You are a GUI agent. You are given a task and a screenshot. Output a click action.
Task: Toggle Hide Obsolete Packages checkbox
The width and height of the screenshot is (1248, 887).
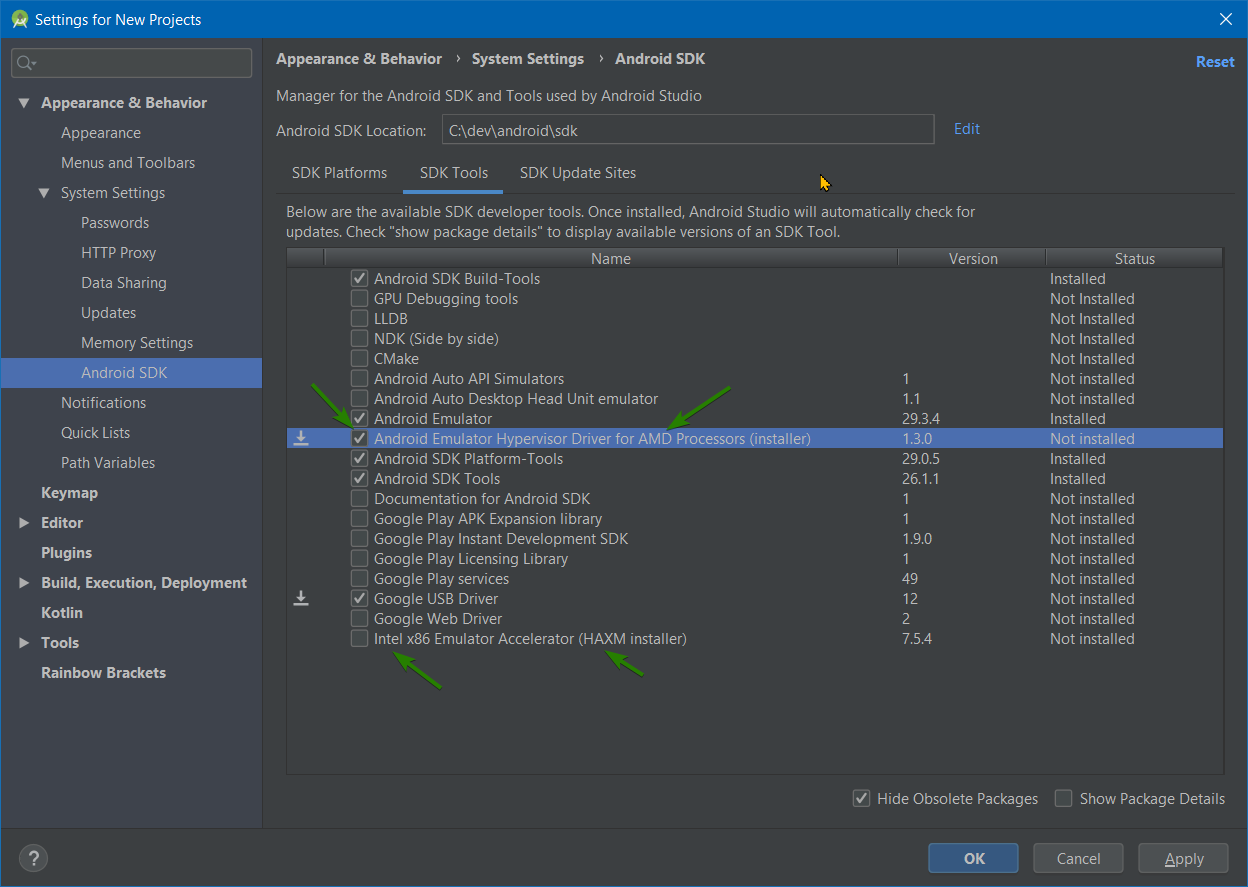click(x=861, y=798)
